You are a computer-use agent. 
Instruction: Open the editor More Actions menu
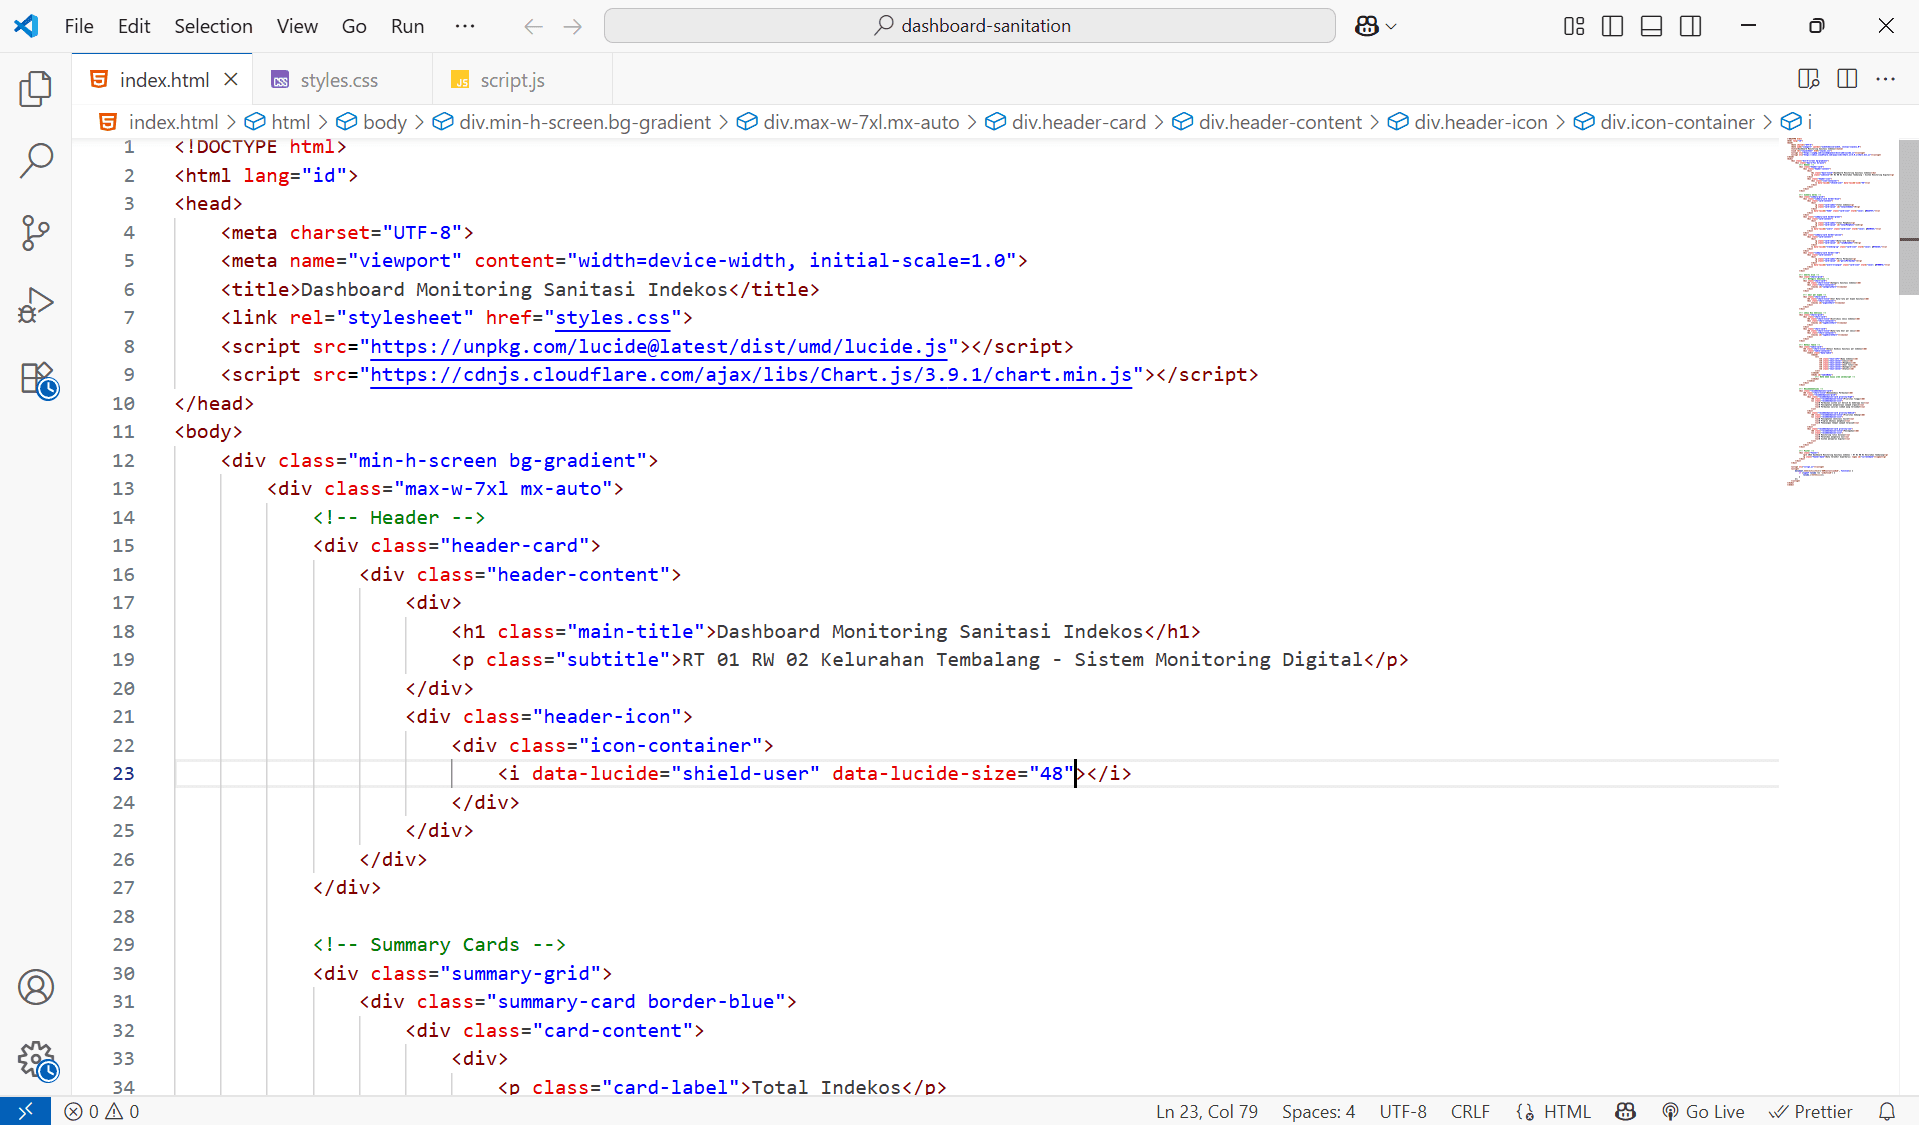tap(1886, 79)
